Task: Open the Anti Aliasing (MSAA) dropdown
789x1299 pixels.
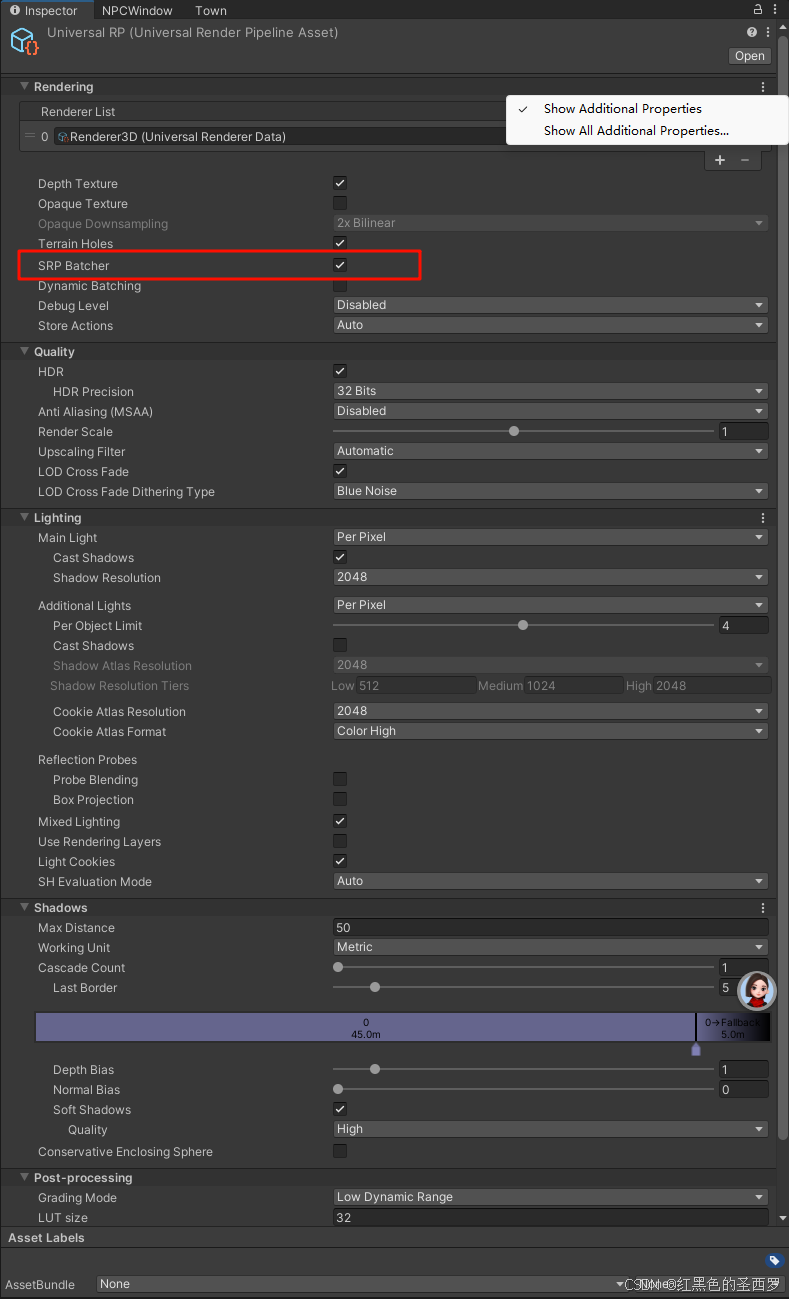Action: (551, 411)
